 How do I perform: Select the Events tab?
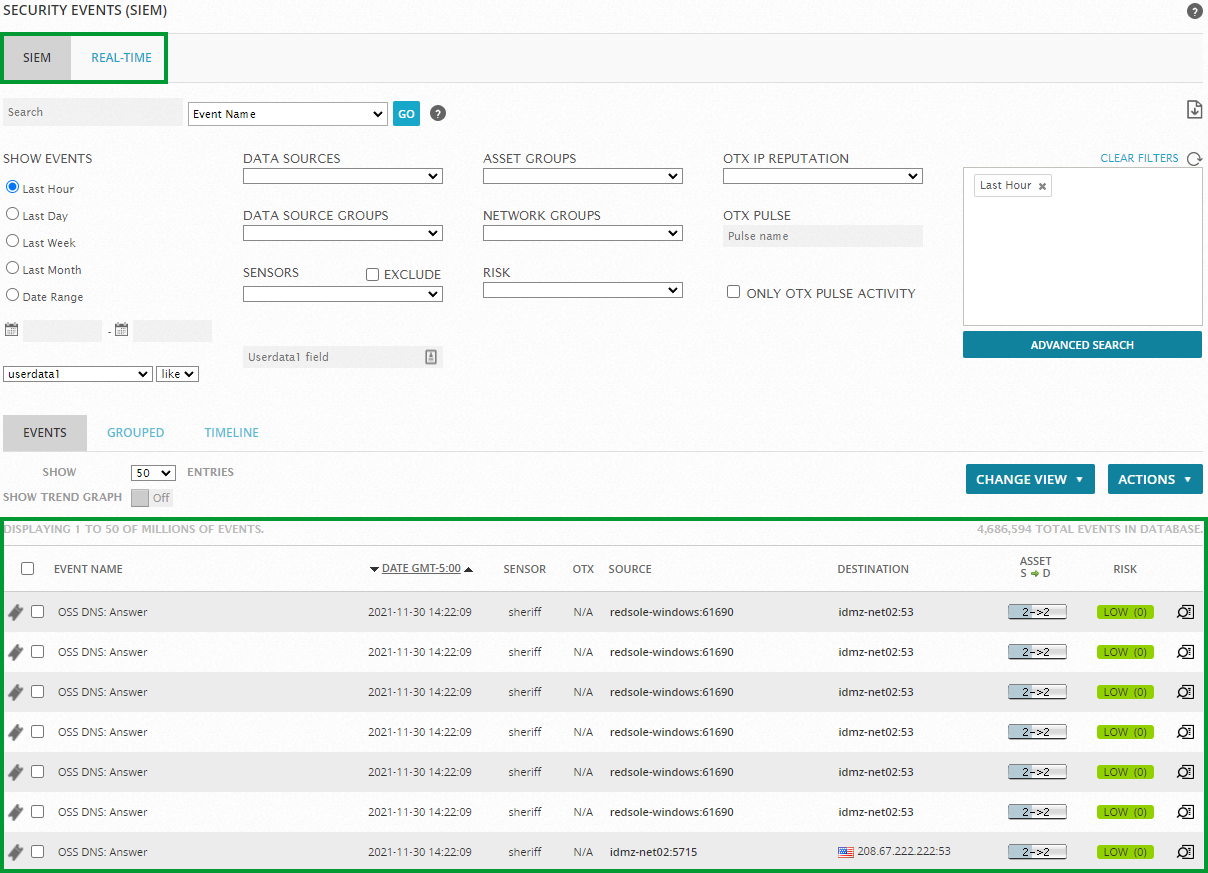(x=45, y=433)
